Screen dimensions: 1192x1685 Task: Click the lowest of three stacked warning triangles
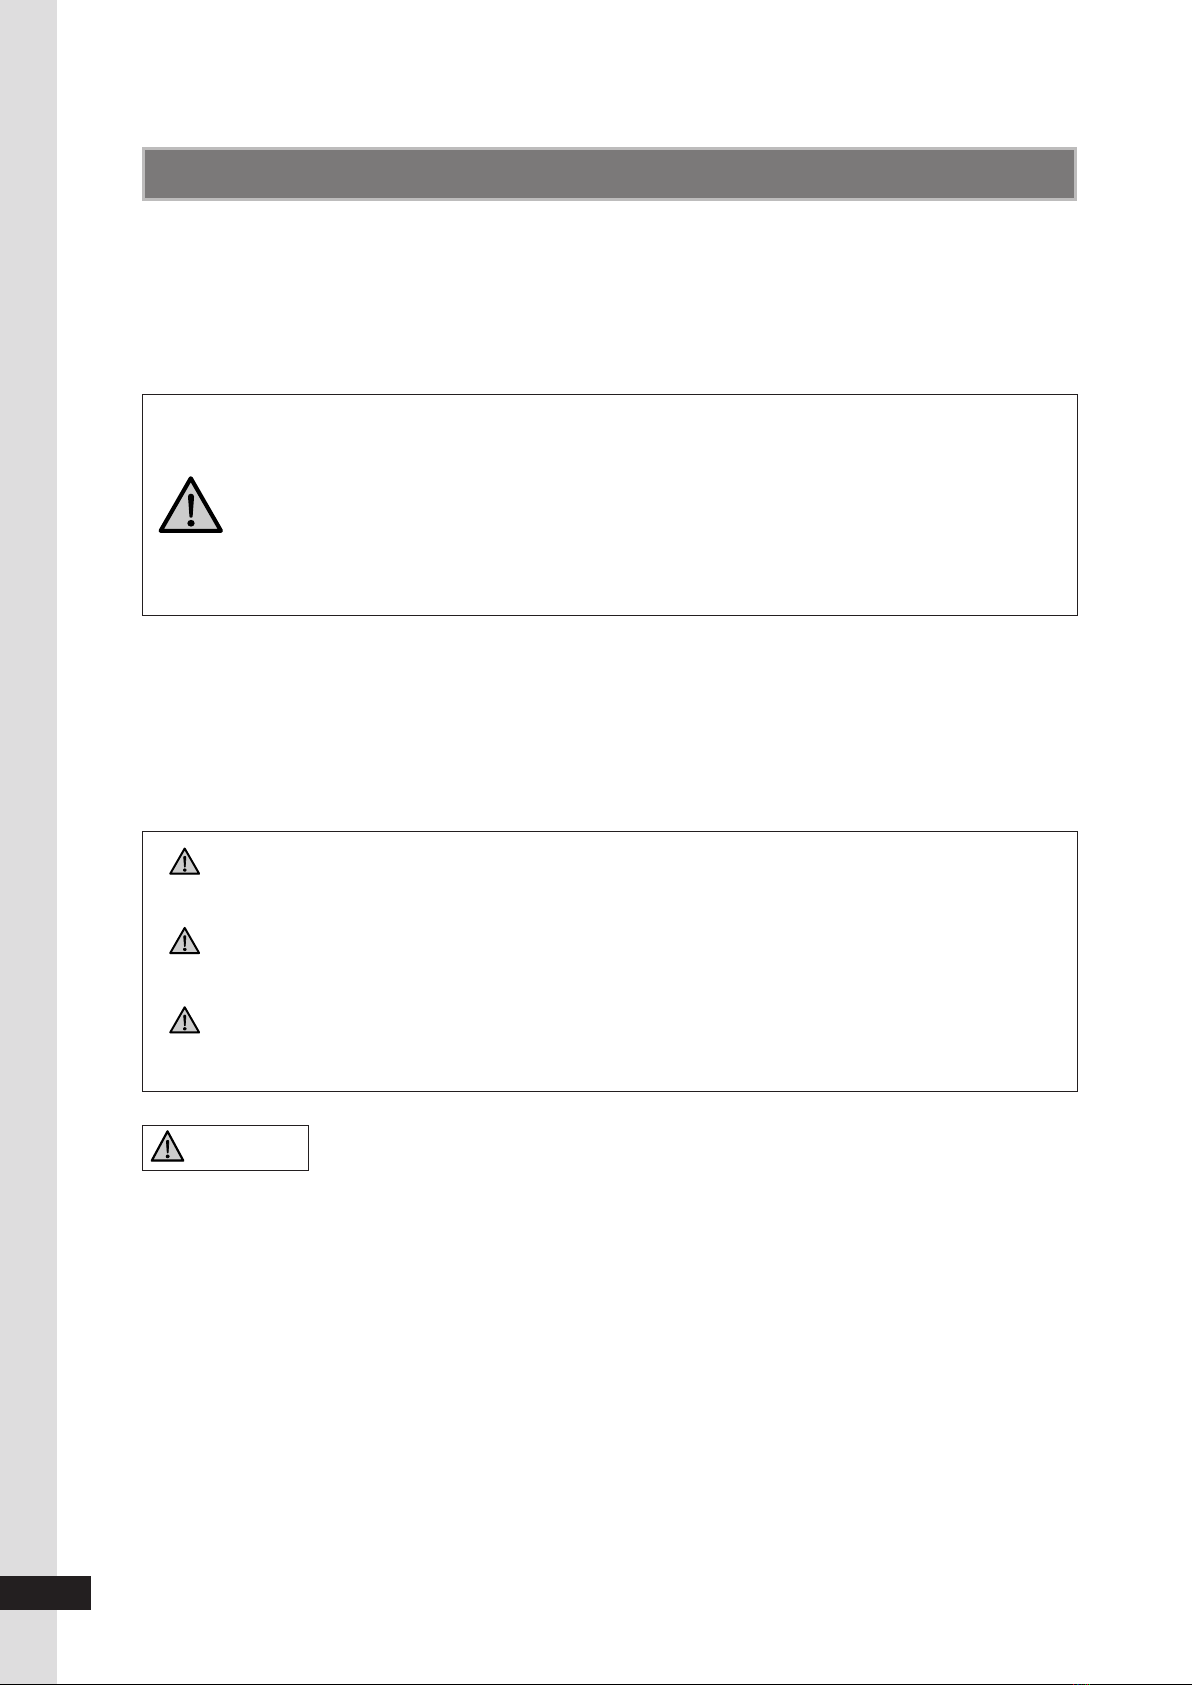(x=184, y=1020)
